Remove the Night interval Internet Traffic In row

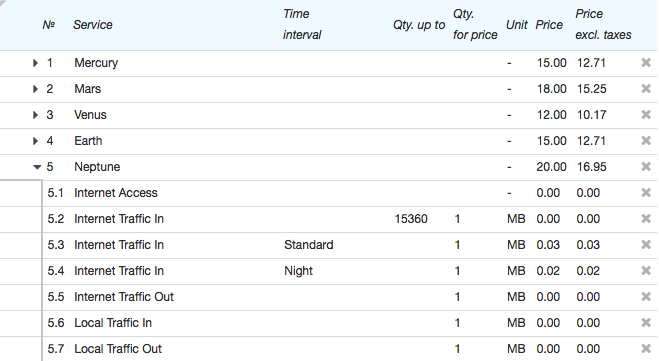pyautogui.click(x=646, y=271)
